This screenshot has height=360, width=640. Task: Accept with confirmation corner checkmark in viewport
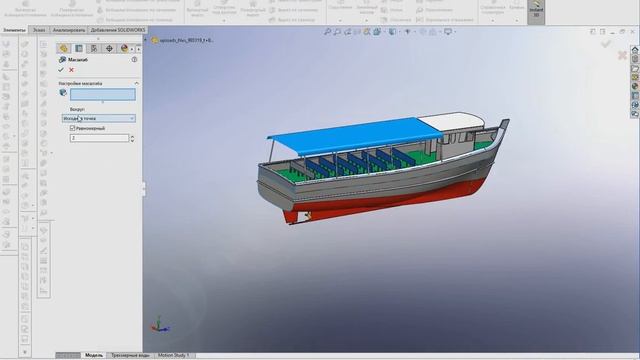pos(606,44)
